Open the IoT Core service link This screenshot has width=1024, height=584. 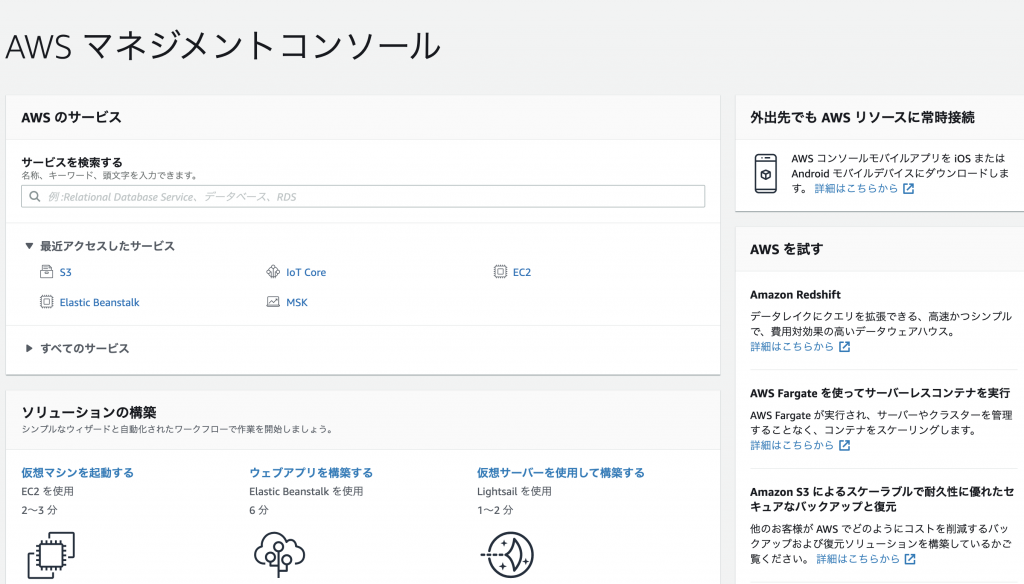click(x=306, y=272)
